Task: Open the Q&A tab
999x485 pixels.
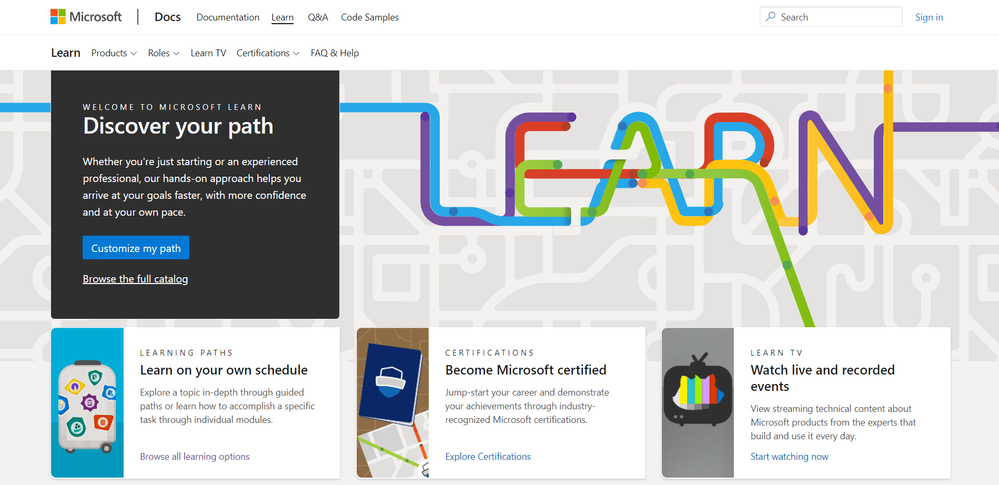Action: (317, 17)
